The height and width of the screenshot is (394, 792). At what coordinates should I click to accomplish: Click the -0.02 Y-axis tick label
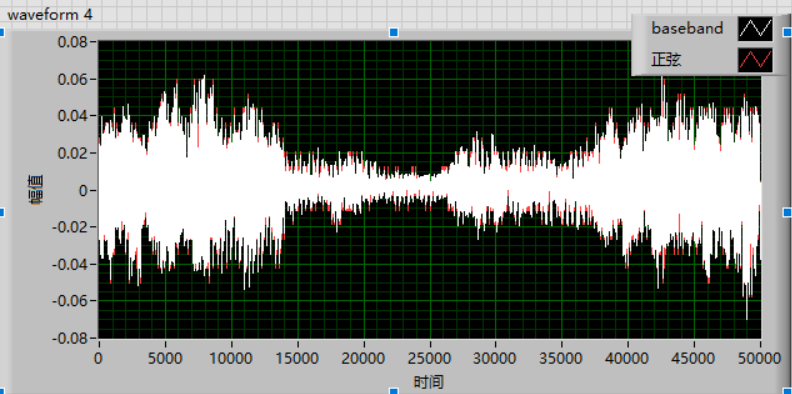tap(70, 227)
